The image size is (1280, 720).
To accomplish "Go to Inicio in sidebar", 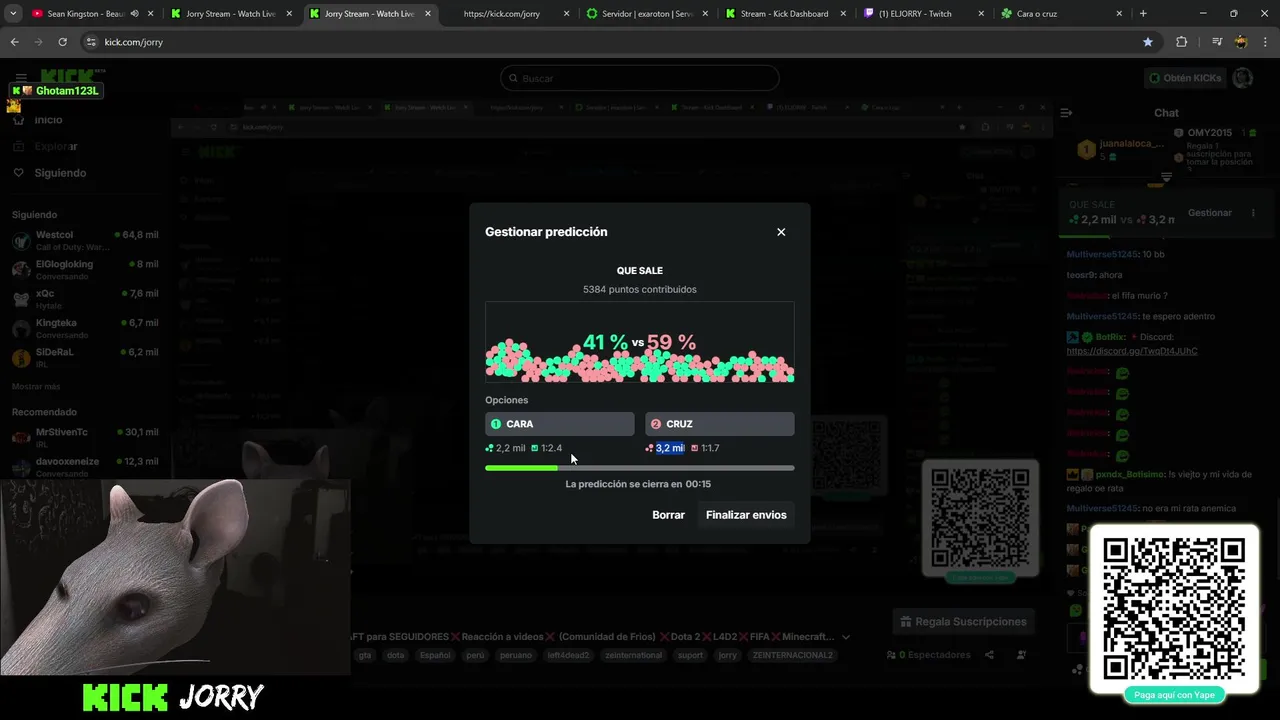I will [49, 120].
